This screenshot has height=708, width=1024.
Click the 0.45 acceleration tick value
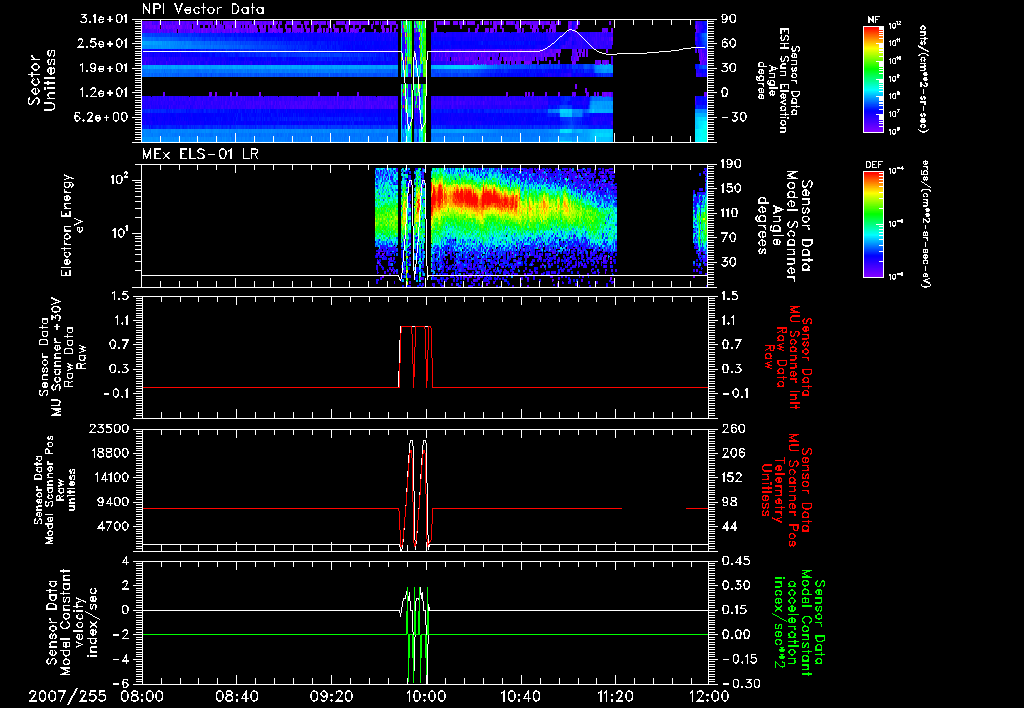point(735,561)
